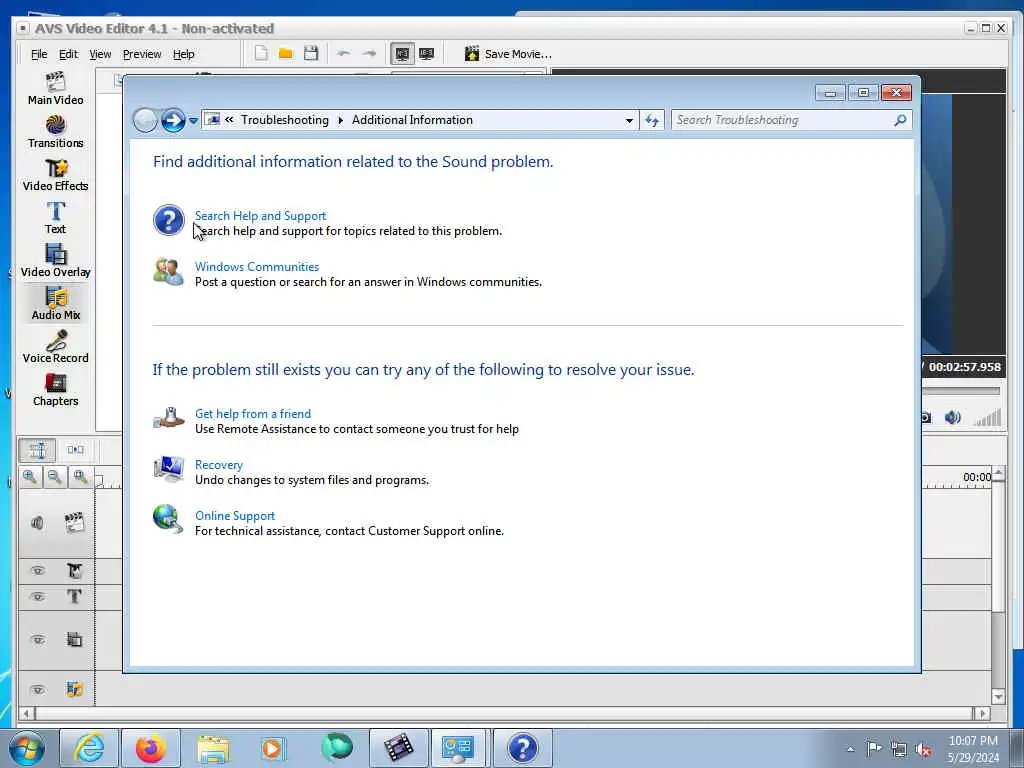Click the preview playback progress bar
Screen dimensions: 1024x768
point(960,391)
